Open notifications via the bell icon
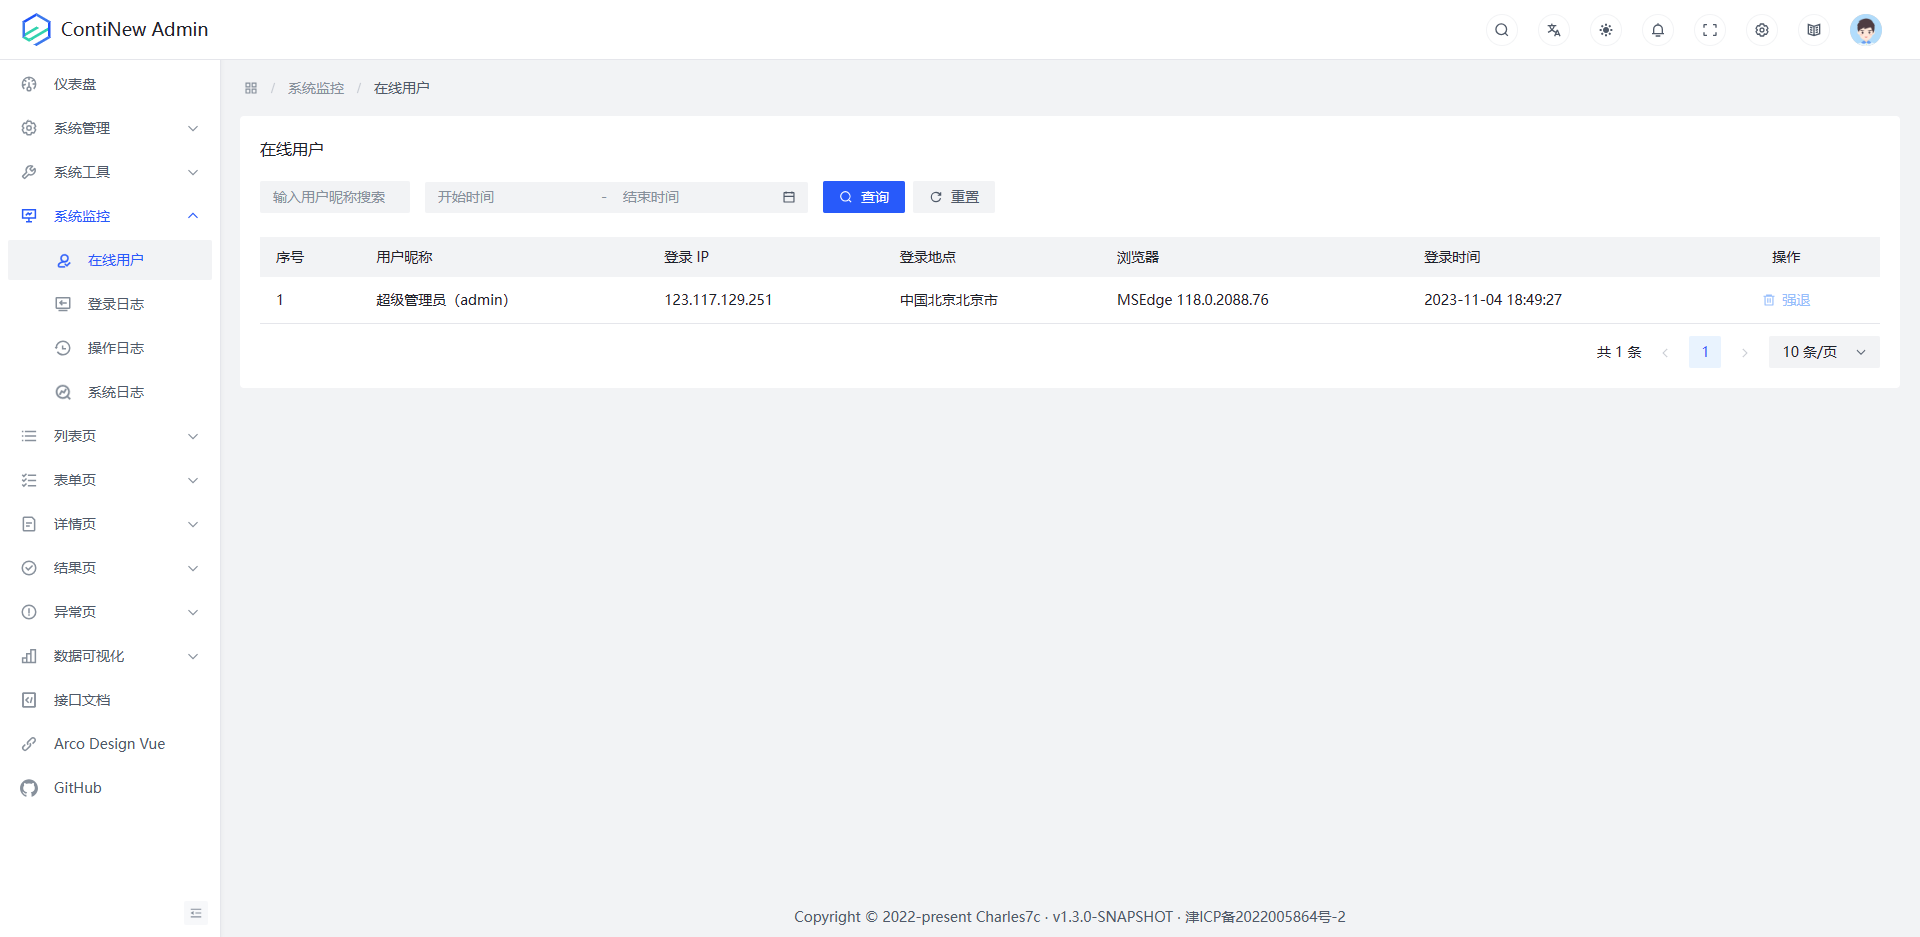This screenshot has width=1920, height=937. 1657,29
